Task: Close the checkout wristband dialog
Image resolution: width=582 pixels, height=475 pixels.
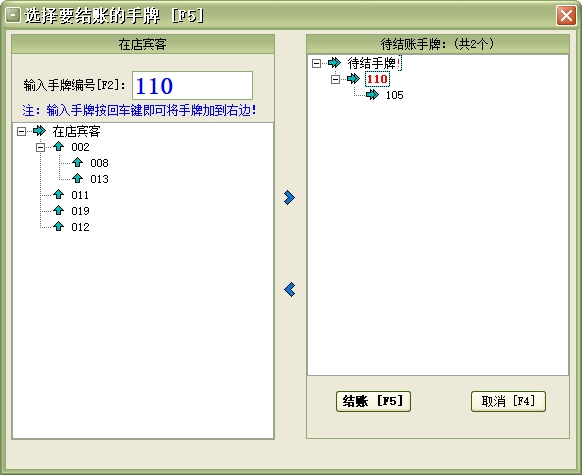Action: click(x=566, y=16)
